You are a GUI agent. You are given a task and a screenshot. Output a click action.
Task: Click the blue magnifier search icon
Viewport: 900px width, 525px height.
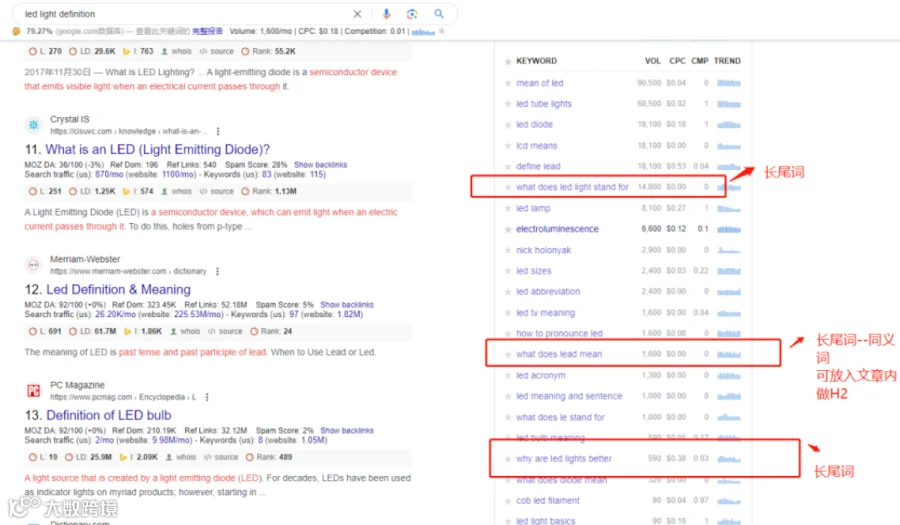click(x=439, y=14)
